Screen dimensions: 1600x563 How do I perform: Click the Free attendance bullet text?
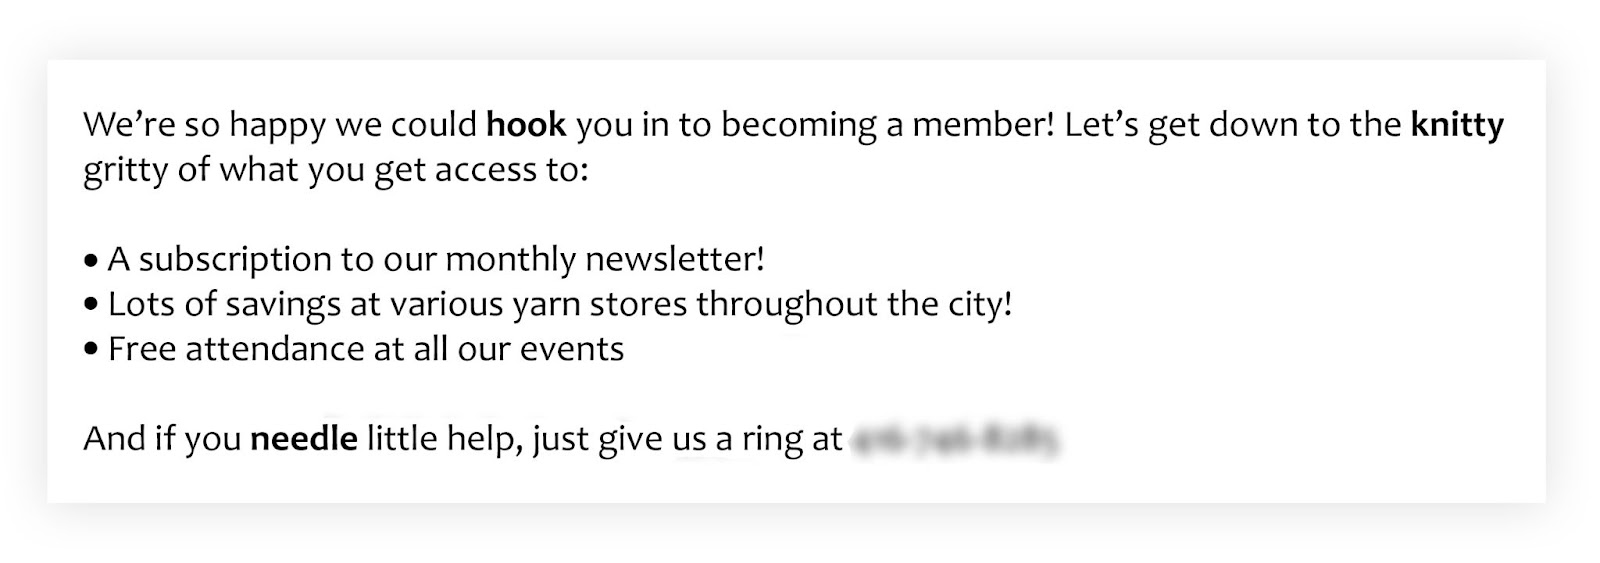(366, 349)
